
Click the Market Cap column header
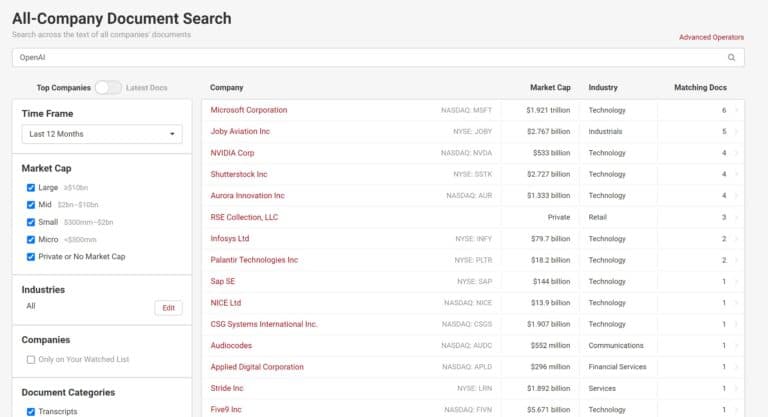click(x=550, y=88)
